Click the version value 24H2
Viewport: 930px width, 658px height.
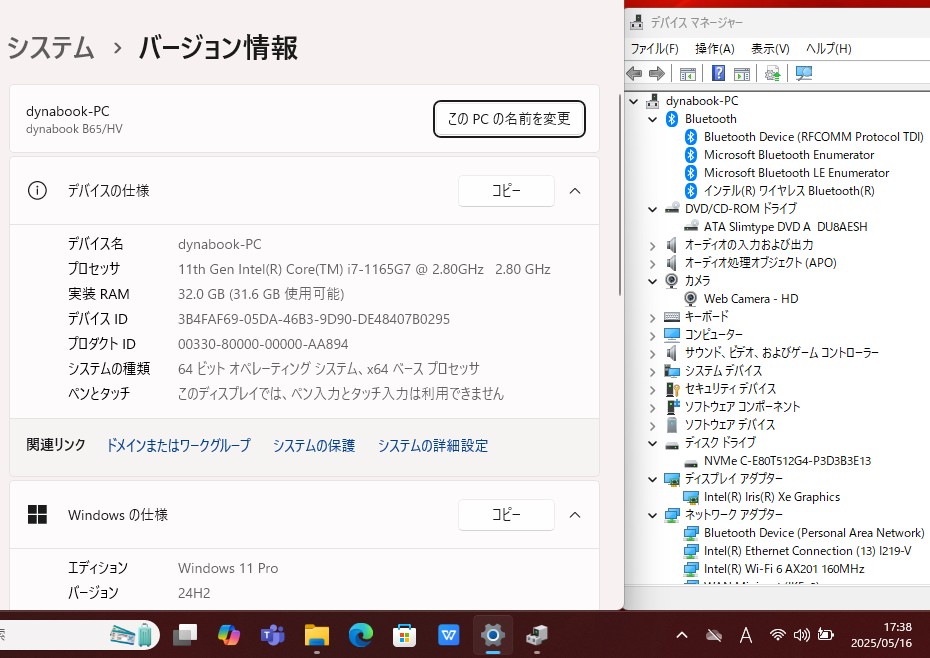[194, 593]
